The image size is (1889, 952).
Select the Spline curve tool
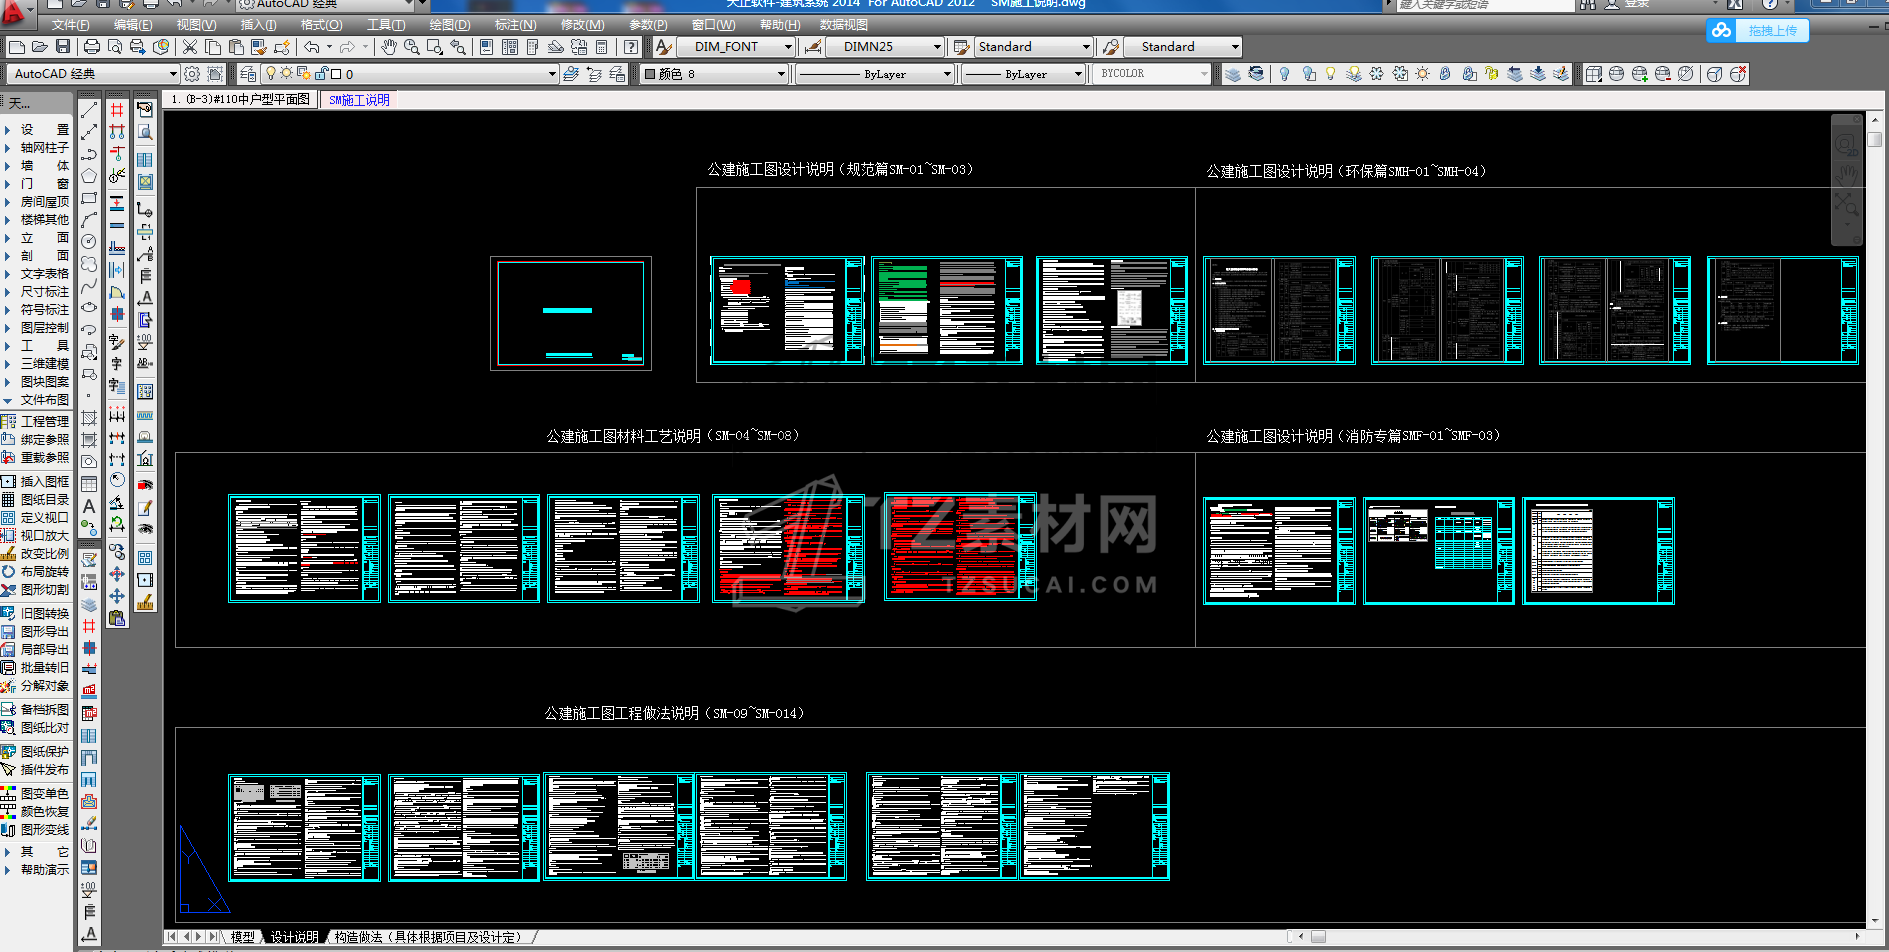click(89, 286)
